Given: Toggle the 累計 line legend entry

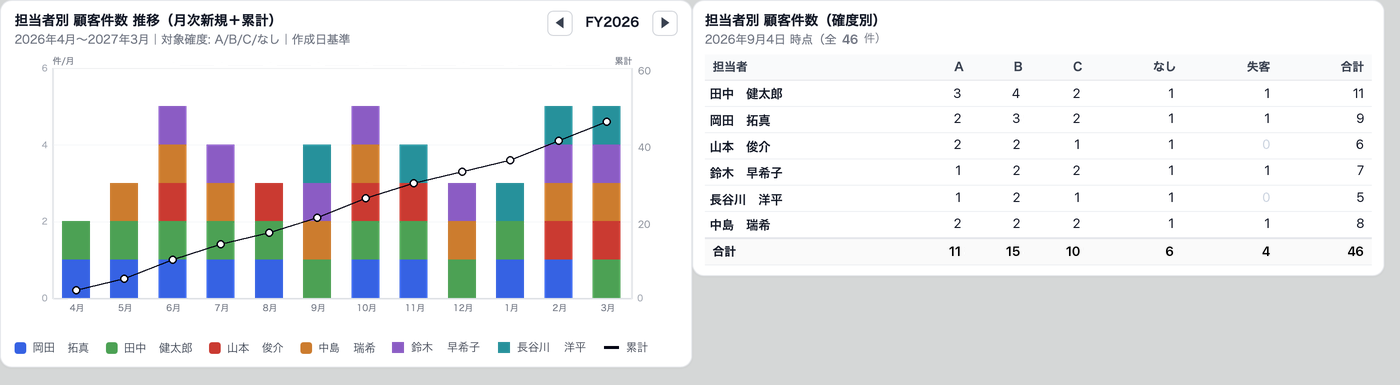Looking at the screenshot, I should (626, 348).
